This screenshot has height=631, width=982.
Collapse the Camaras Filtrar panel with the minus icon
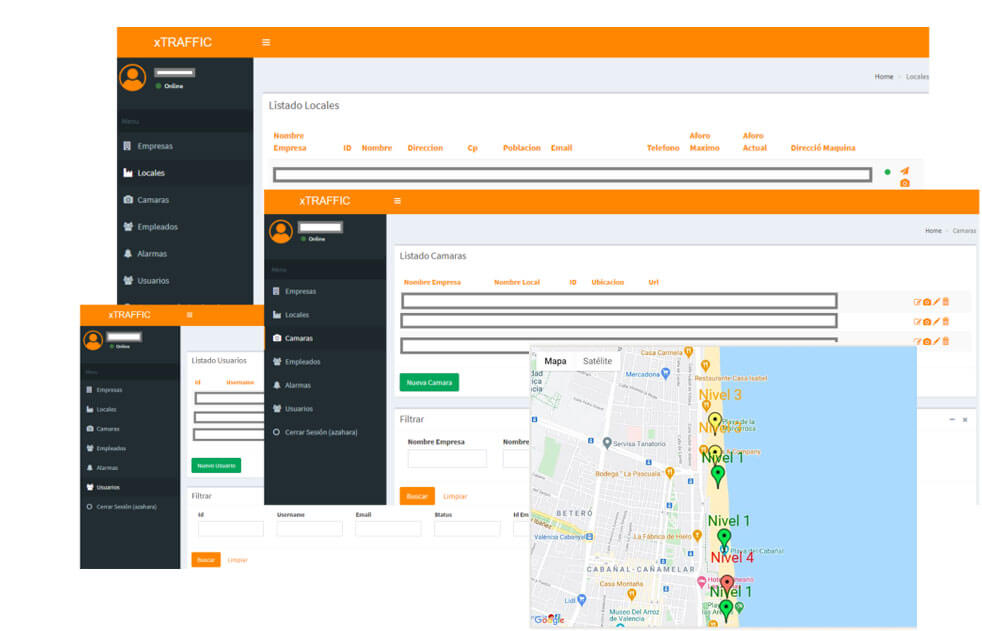tap(951, 420)
